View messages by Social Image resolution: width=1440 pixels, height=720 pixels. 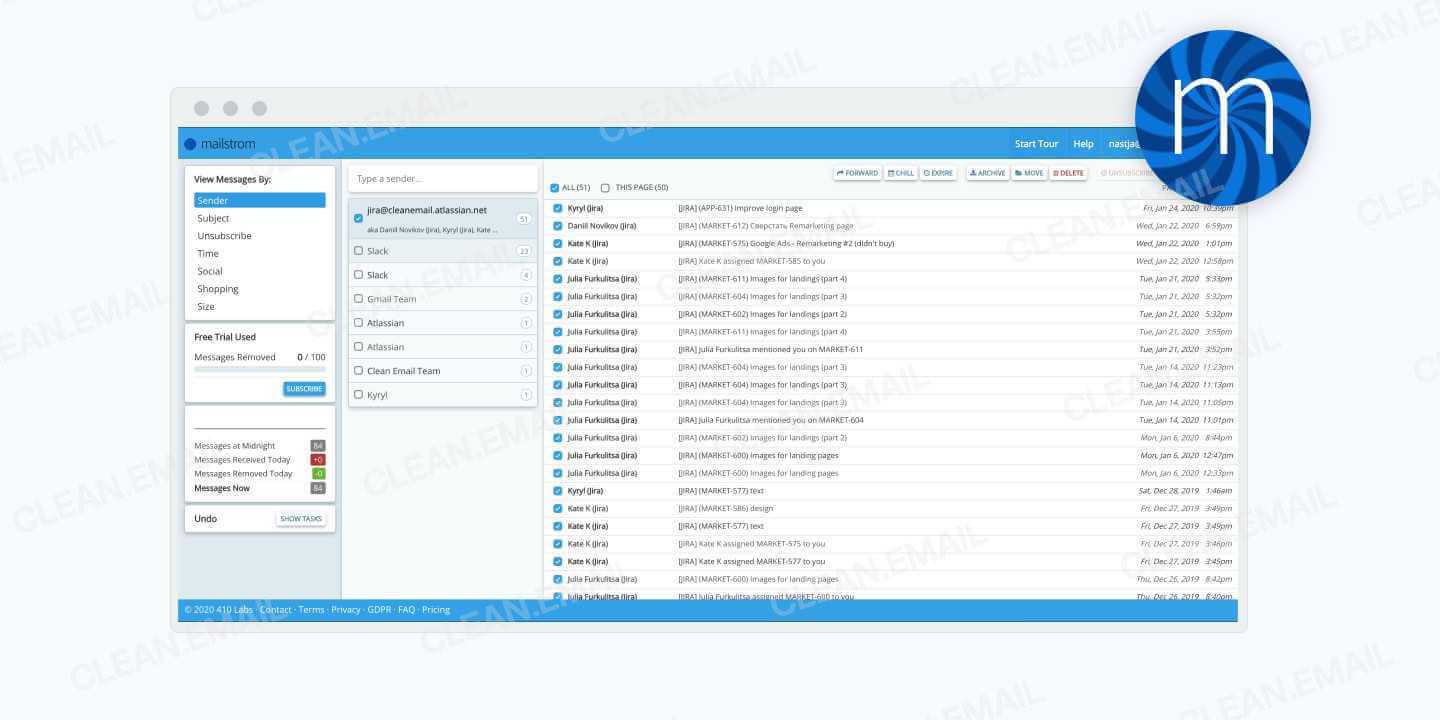pyautogui.click(x=210, y=271)
